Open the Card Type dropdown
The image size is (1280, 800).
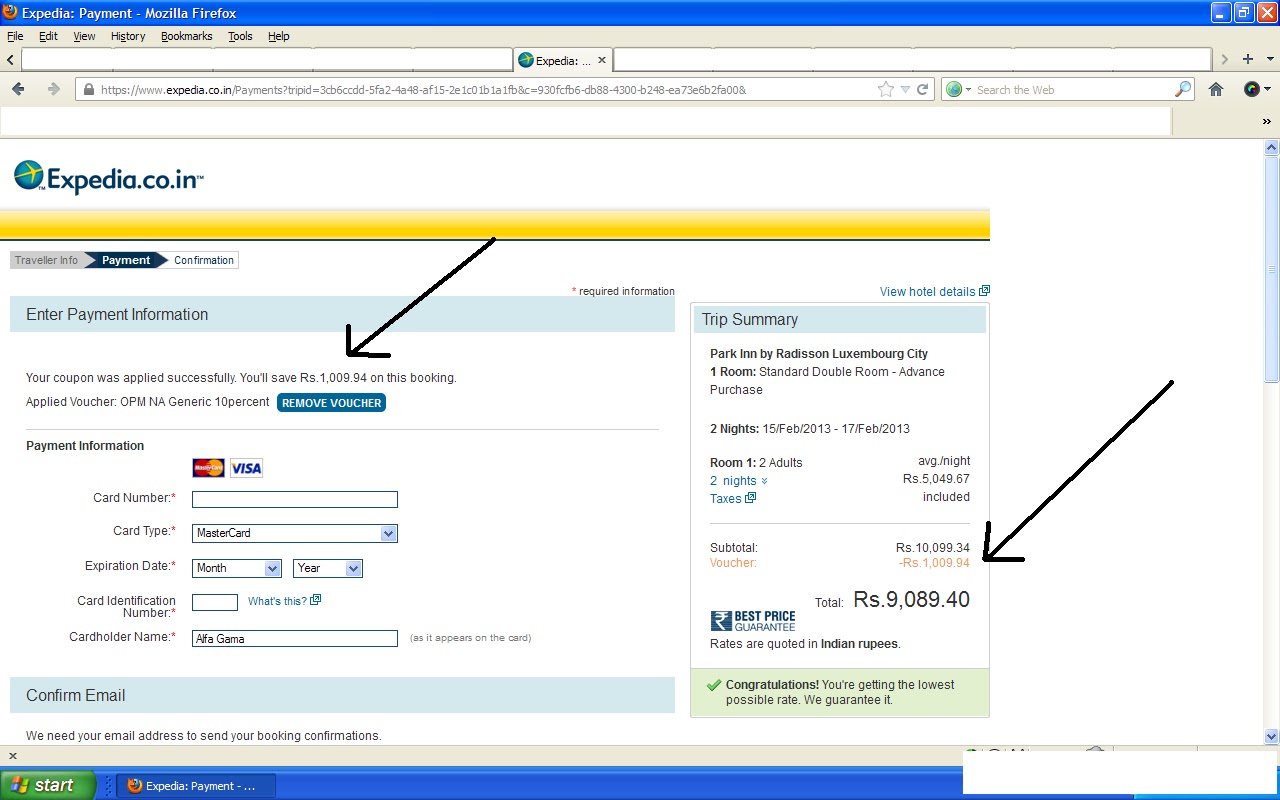295,533
